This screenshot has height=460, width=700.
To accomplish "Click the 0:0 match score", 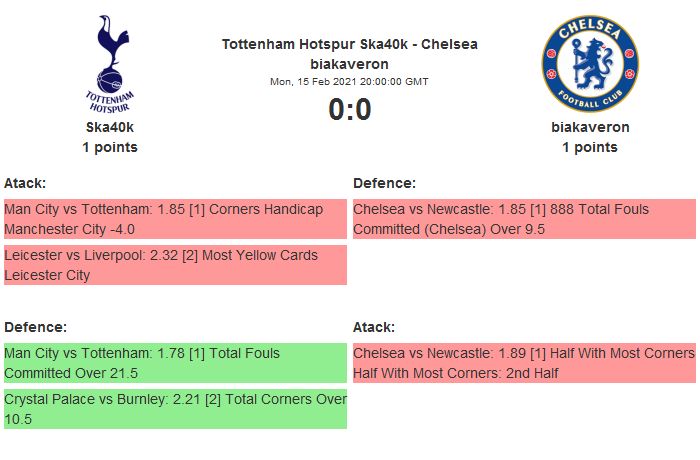I will click(349, 109).
